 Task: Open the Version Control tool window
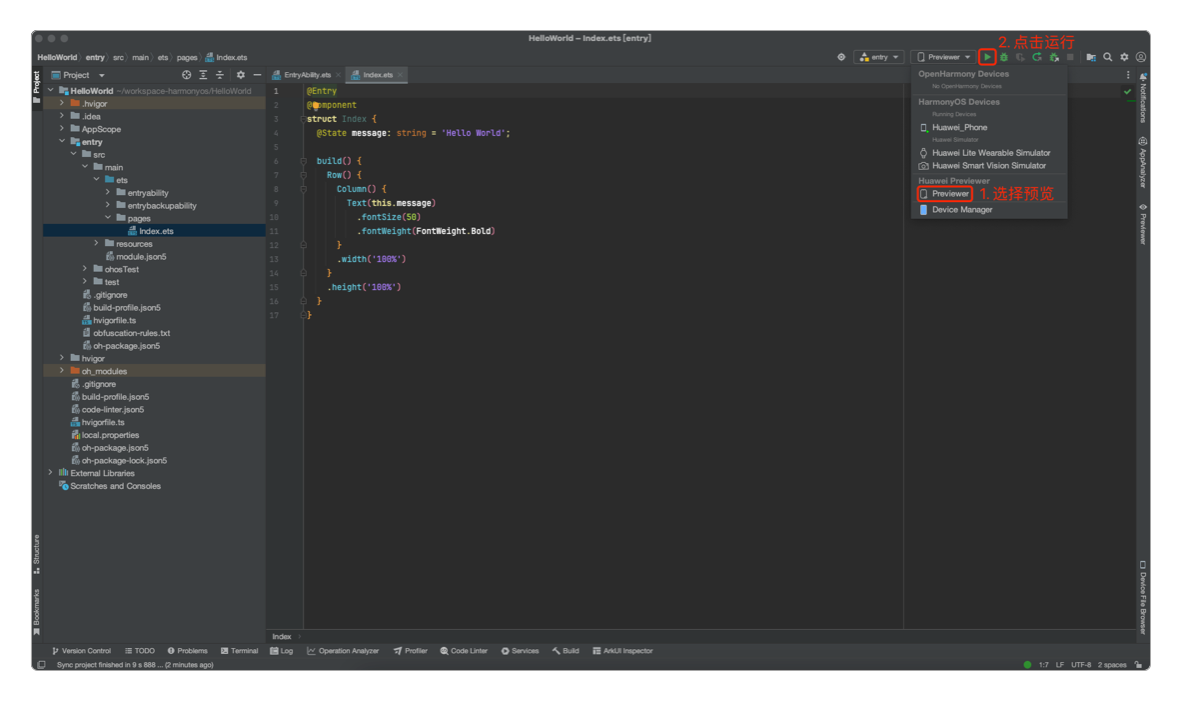[x=81, y=651]
